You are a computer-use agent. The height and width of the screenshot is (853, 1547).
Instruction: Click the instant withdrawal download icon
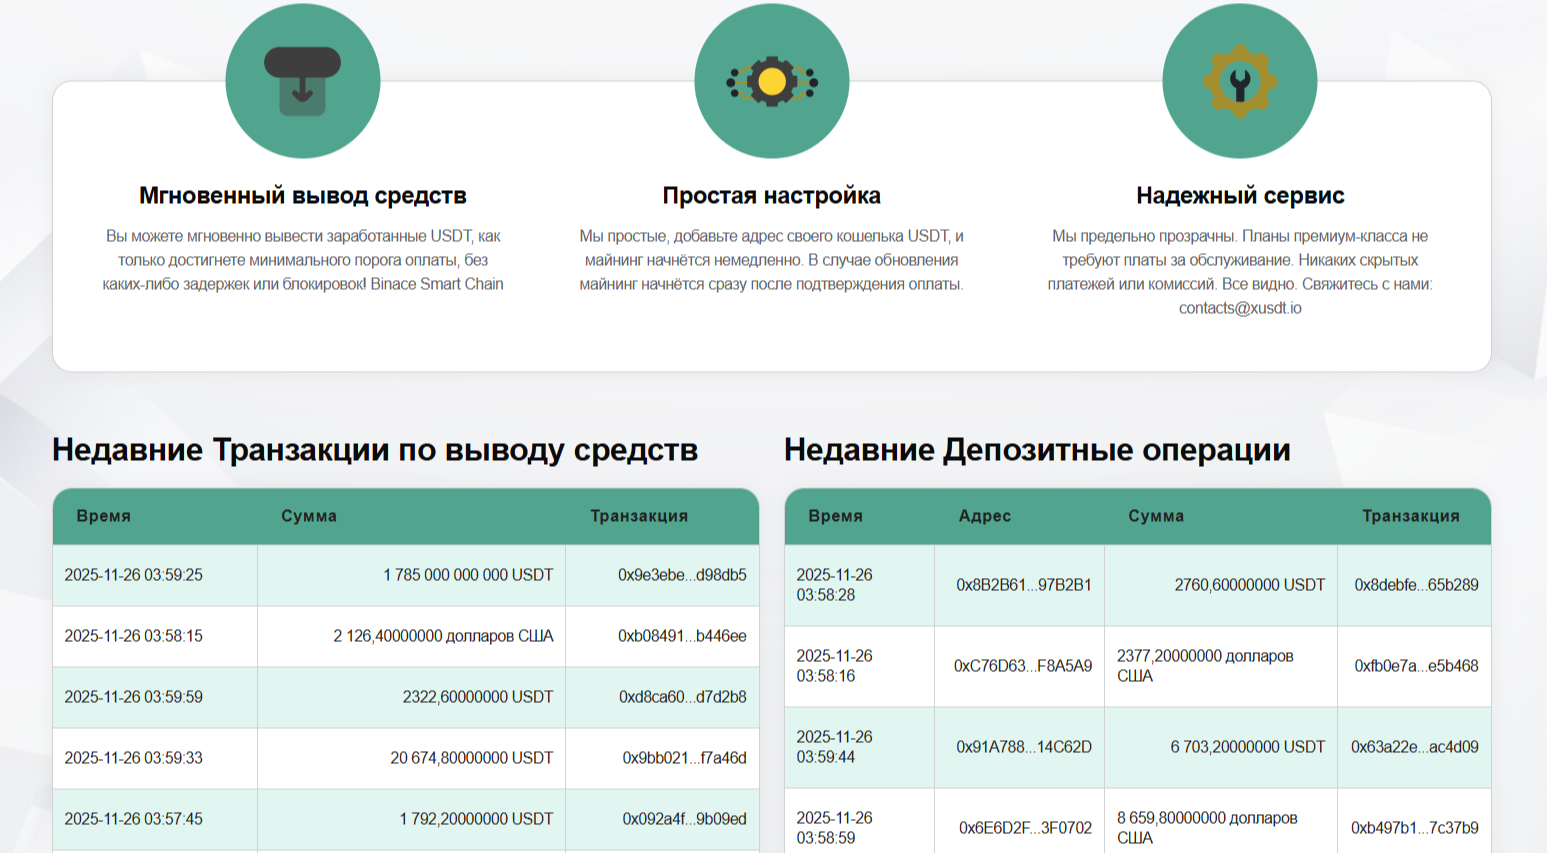point(303,81)
